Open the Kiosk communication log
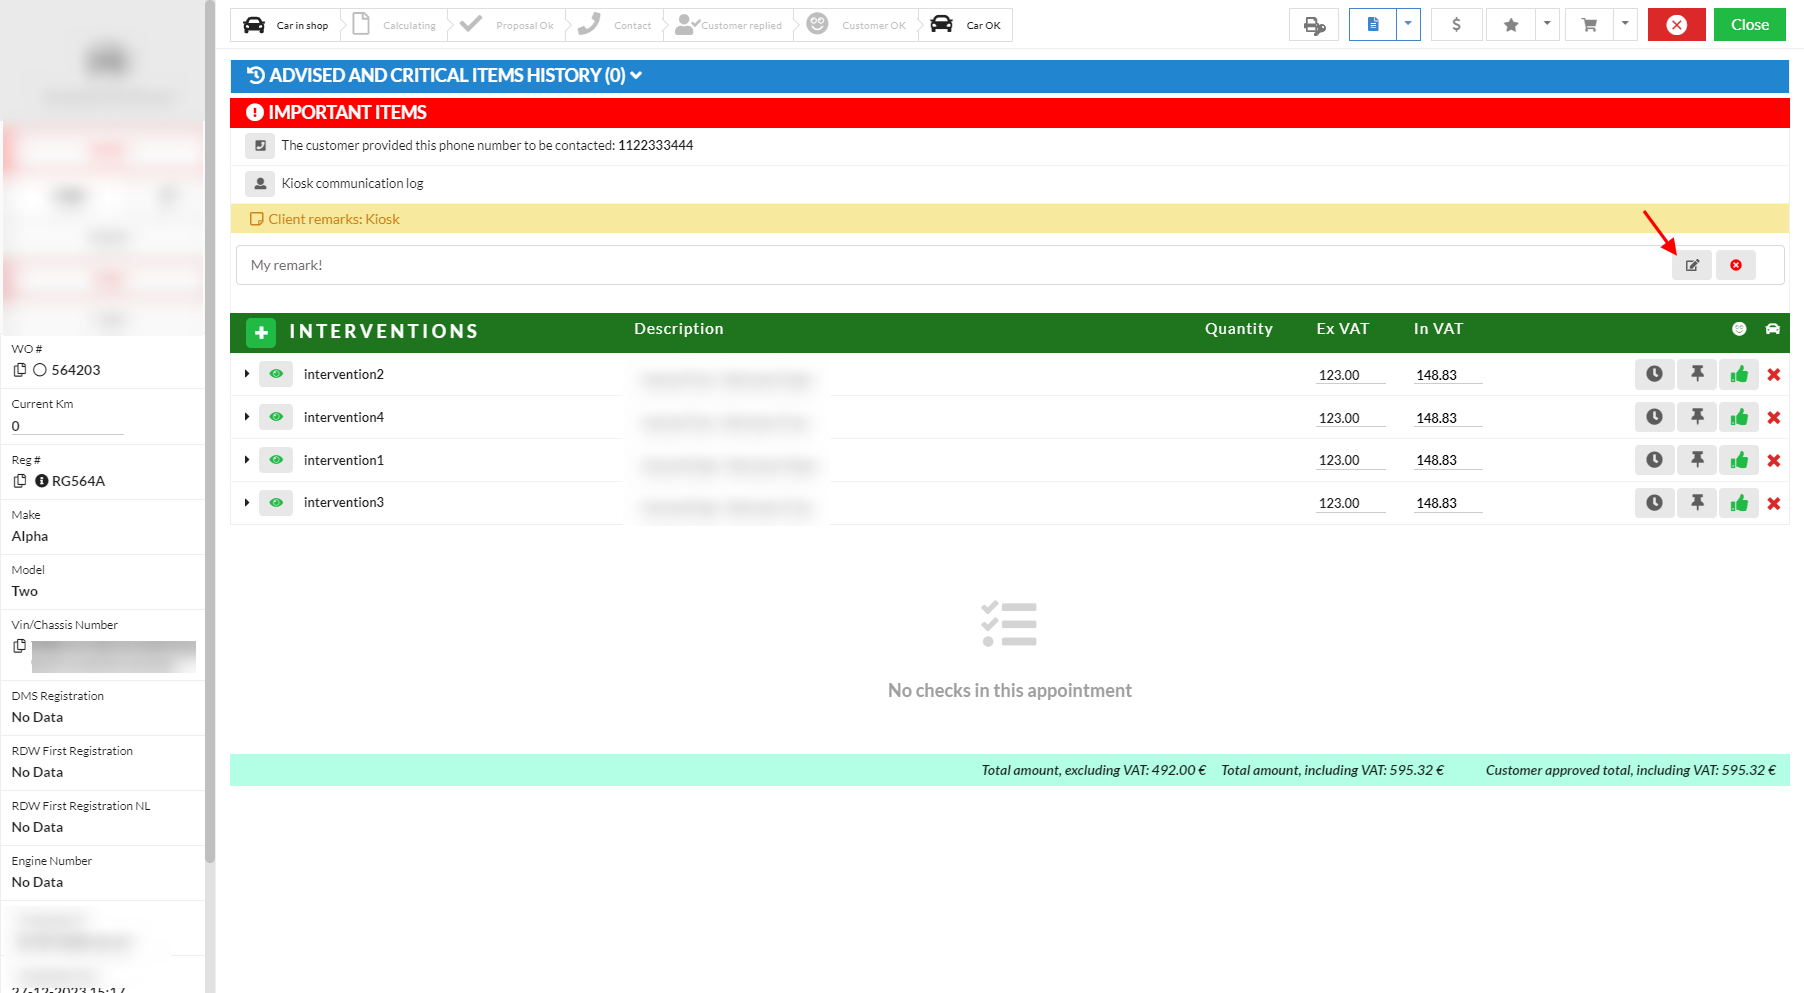 click(352, 184)
